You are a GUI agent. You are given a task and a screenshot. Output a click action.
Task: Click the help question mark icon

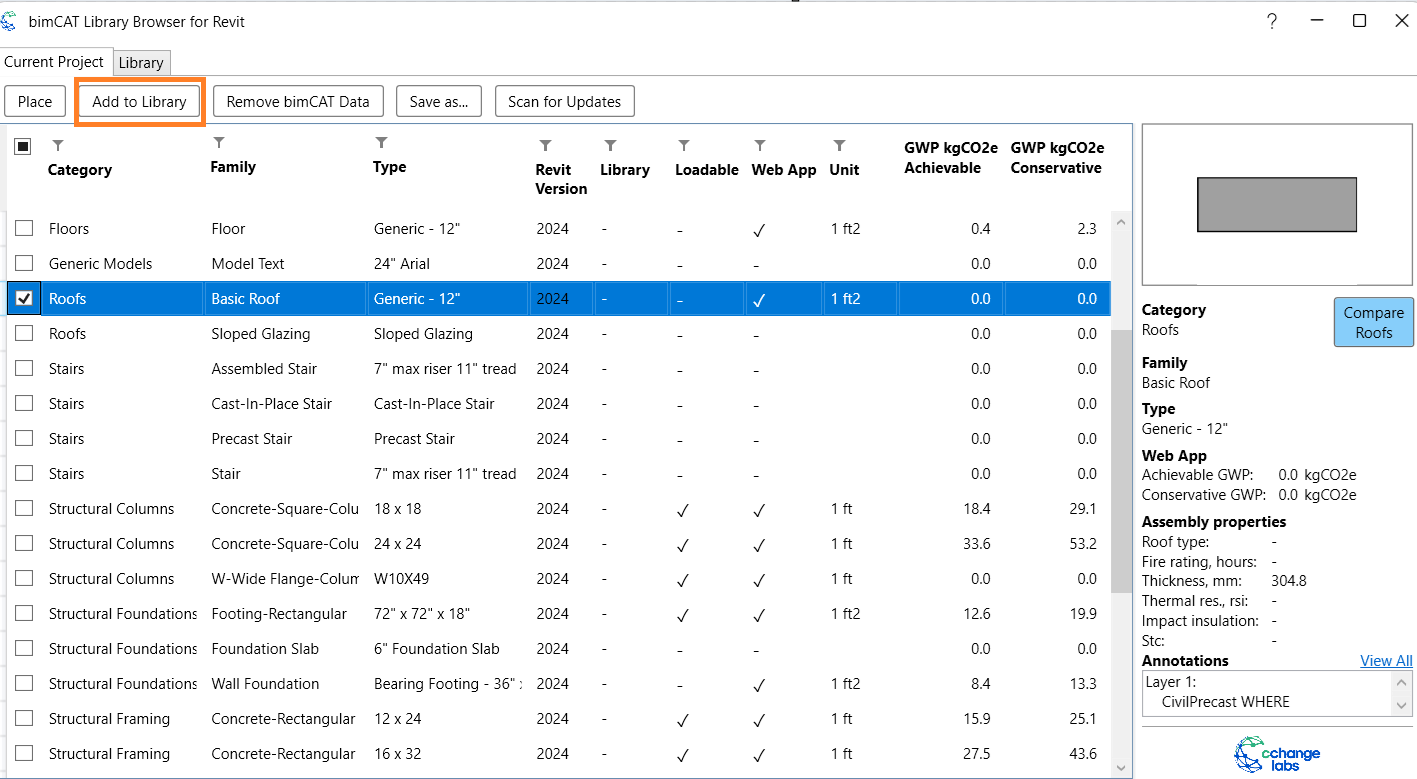(1272, 21)
